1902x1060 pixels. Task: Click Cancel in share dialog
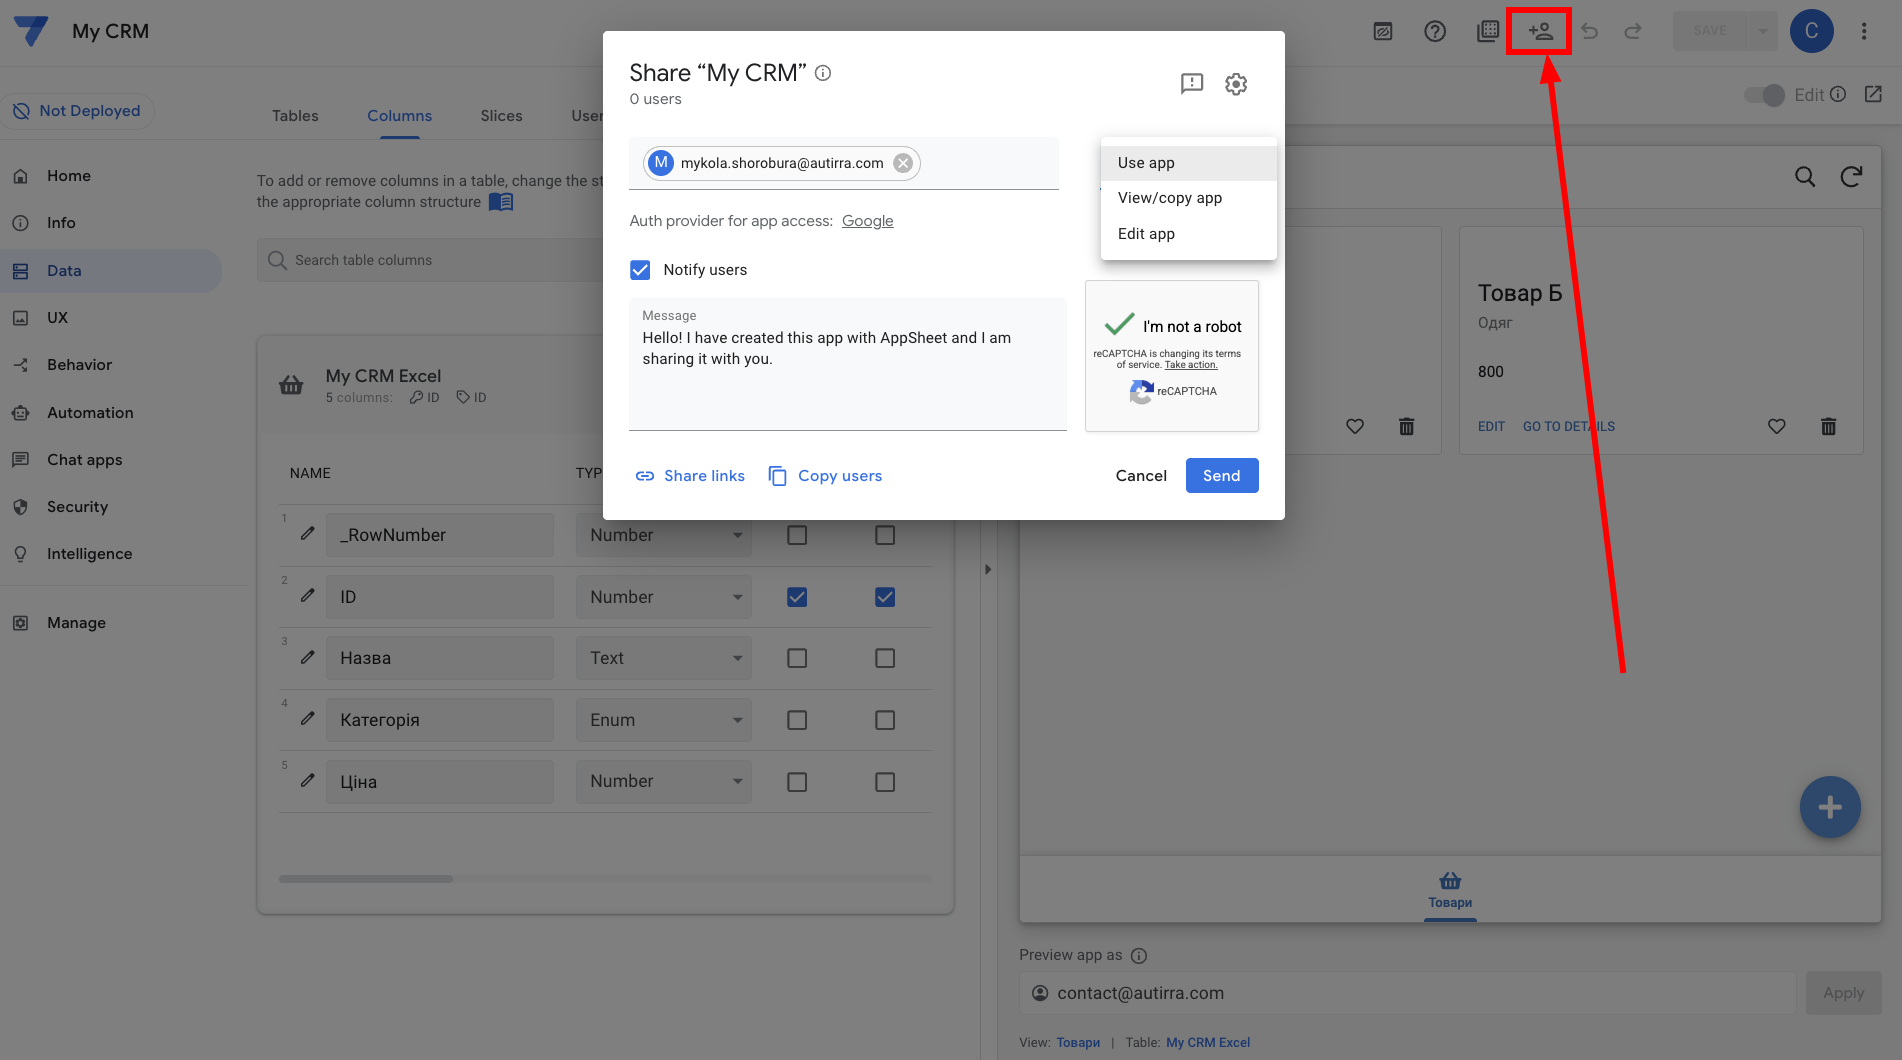(x=1141, y=476)
